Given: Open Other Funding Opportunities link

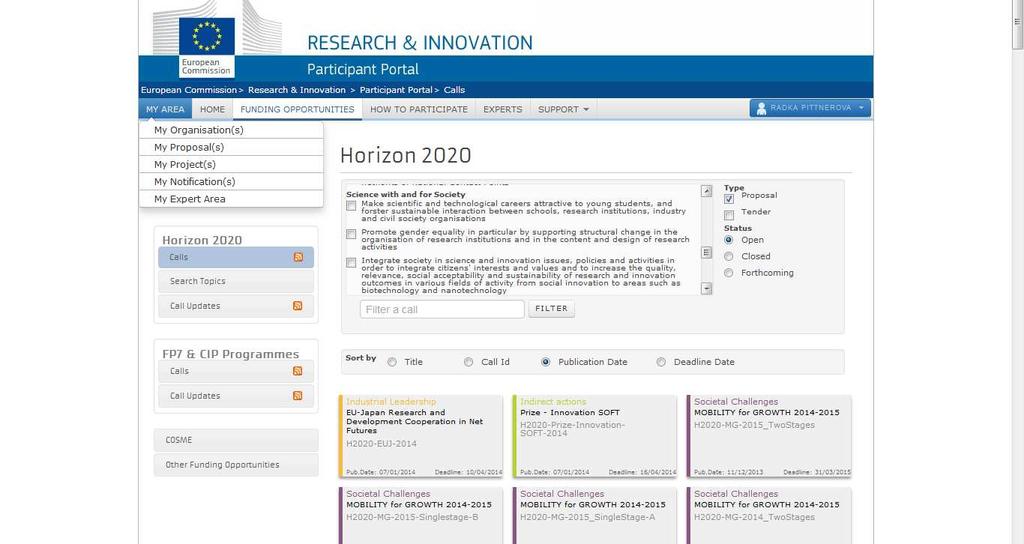Looking at the screenshot, I should [236, 465].
